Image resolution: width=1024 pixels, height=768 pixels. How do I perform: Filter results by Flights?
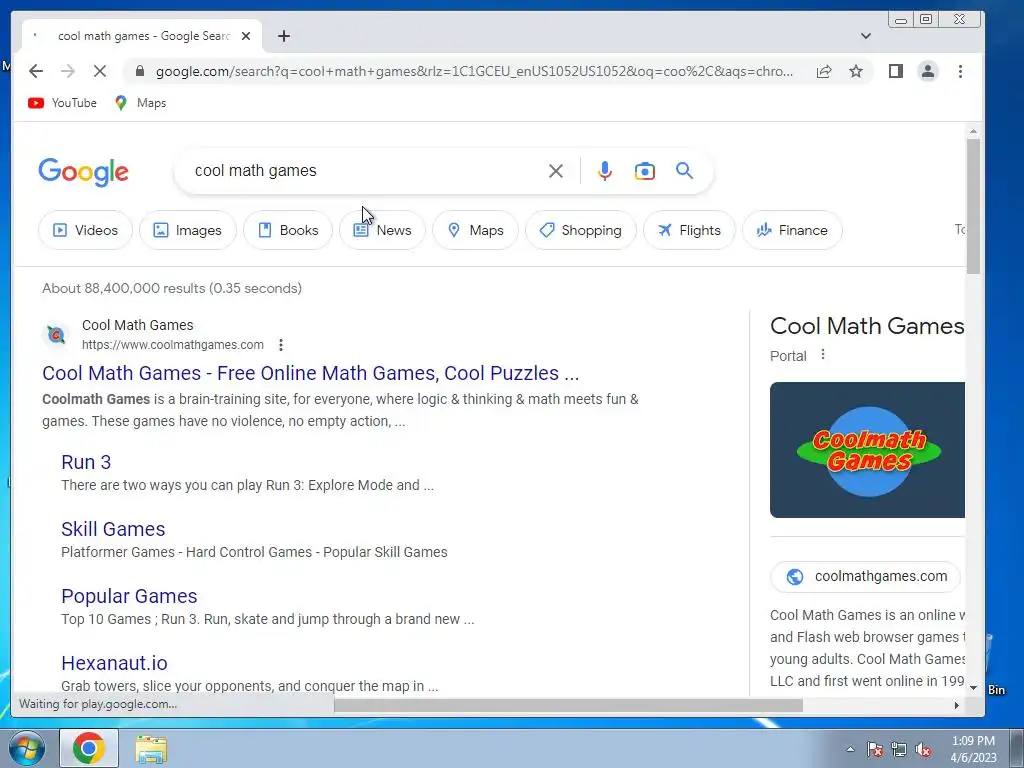(x=690, y=230)
